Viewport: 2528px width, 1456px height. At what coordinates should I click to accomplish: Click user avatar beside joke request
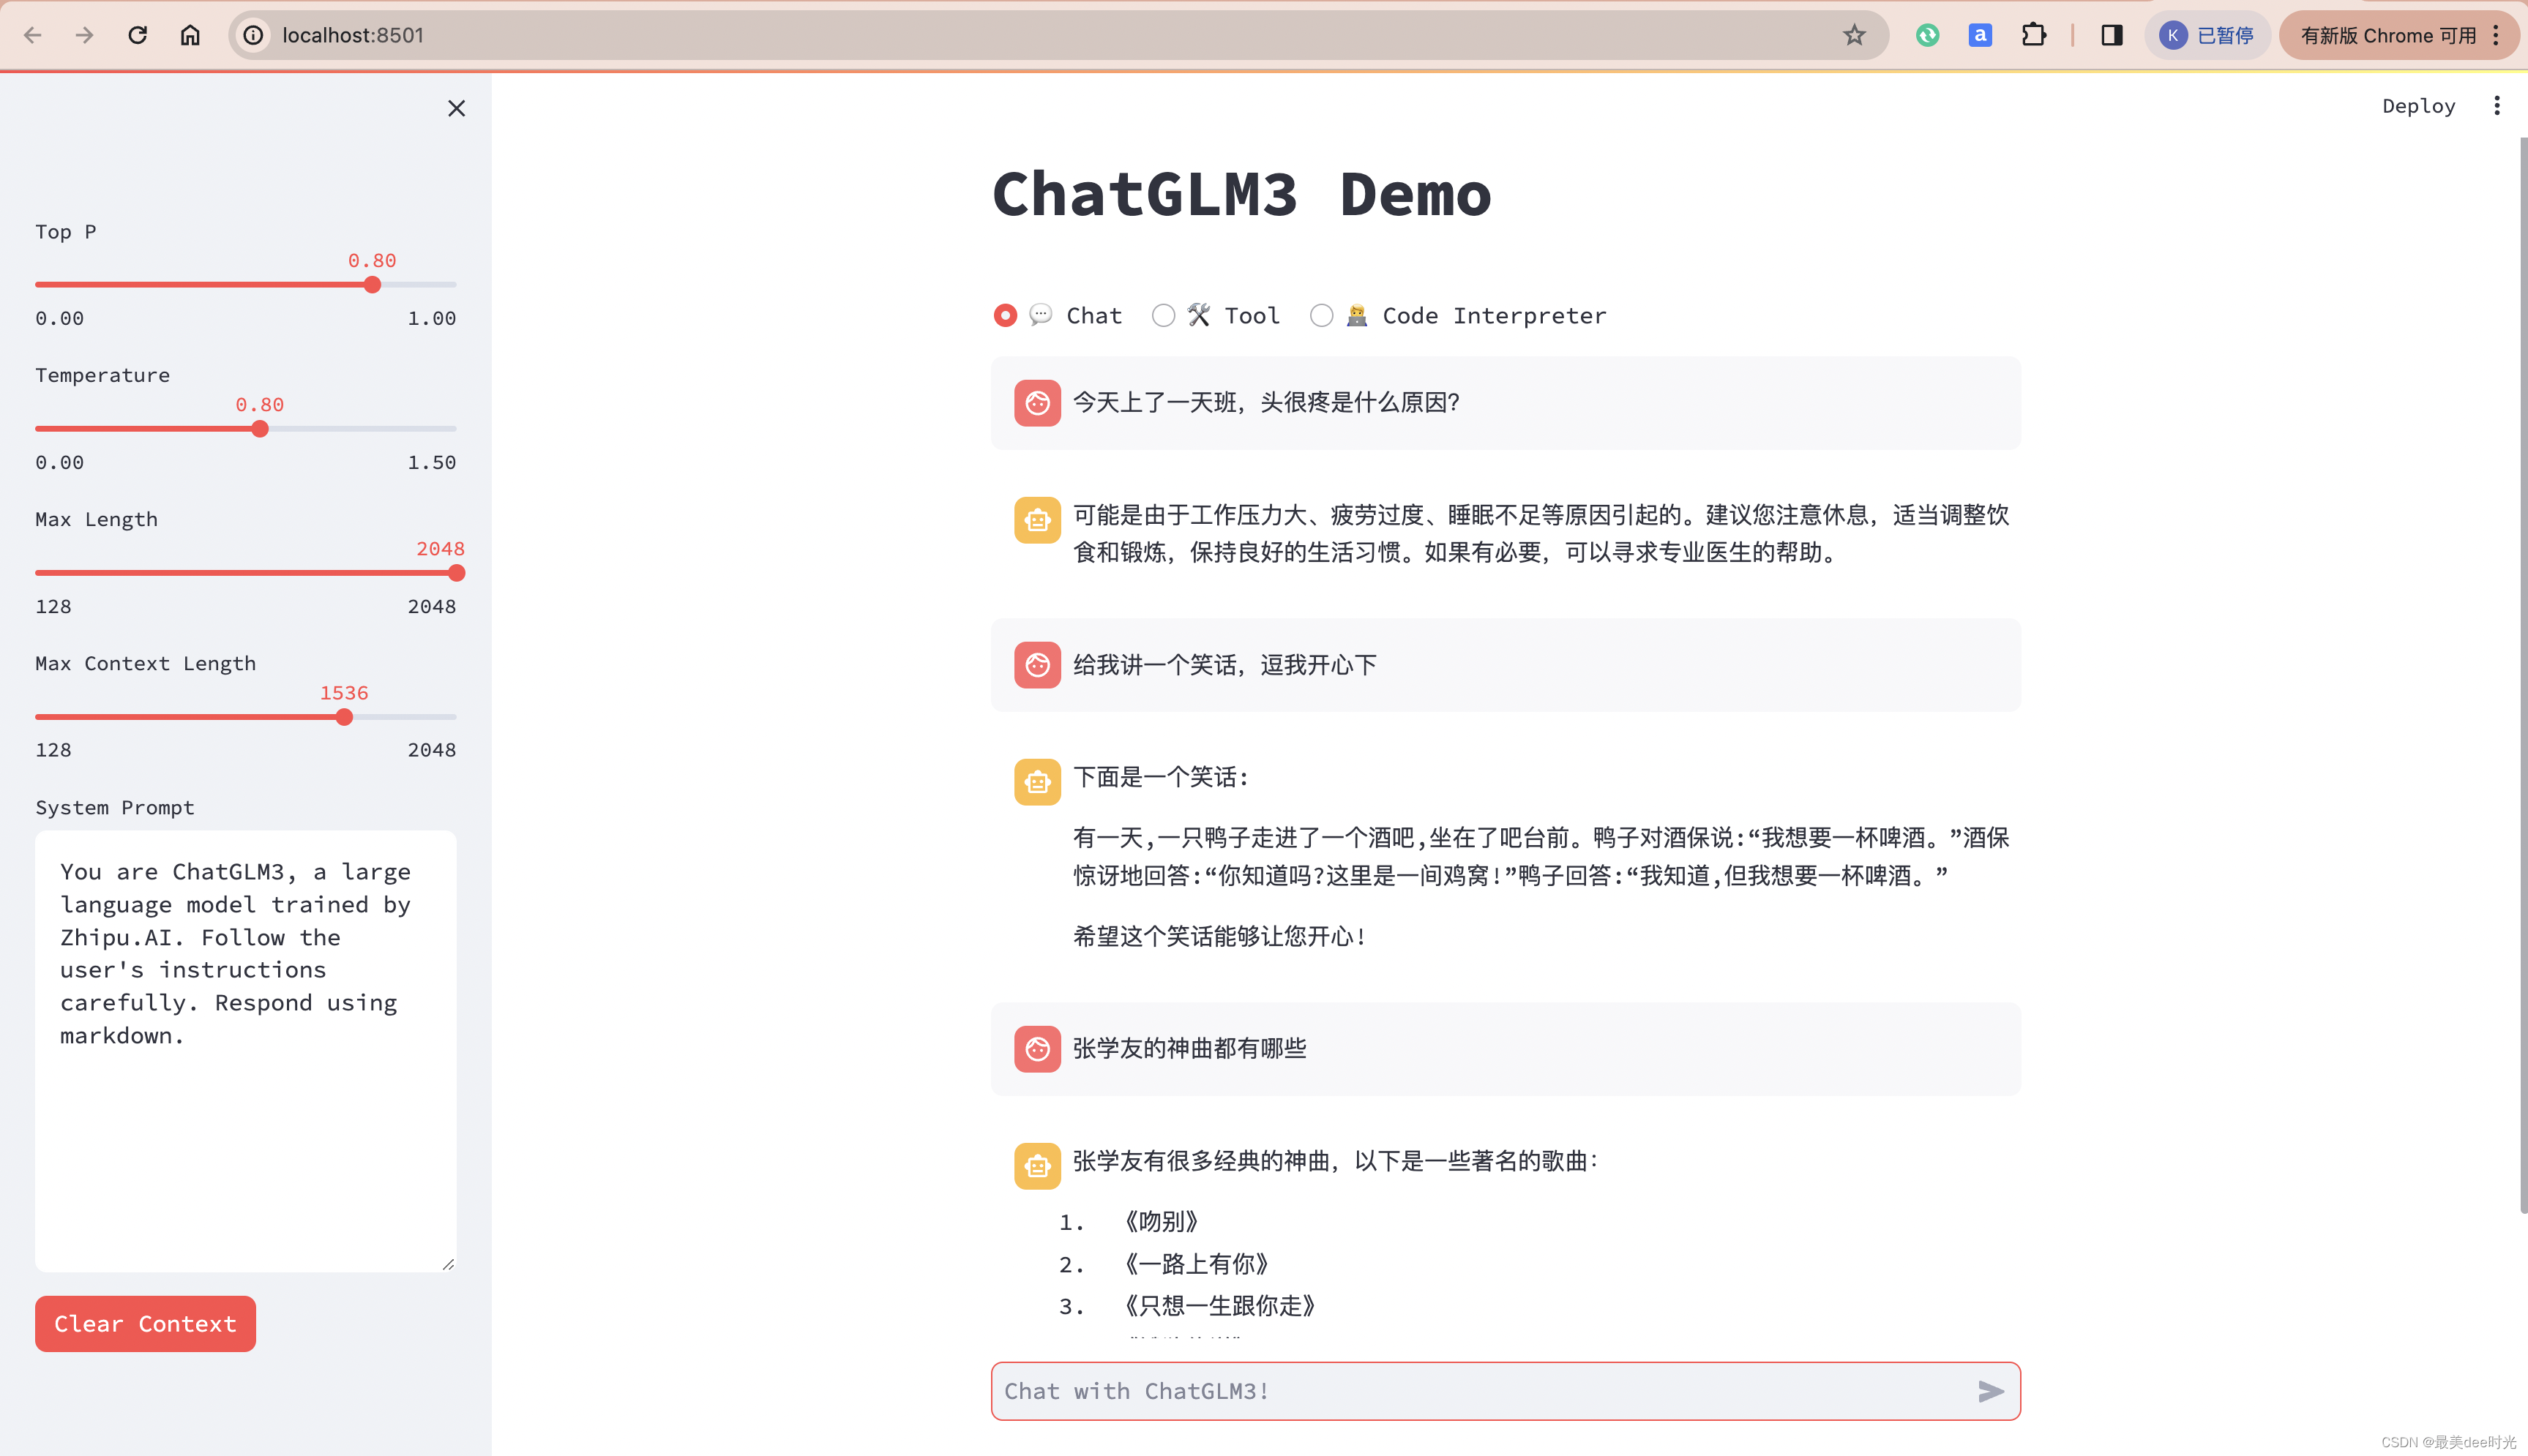coord(1037,665)
